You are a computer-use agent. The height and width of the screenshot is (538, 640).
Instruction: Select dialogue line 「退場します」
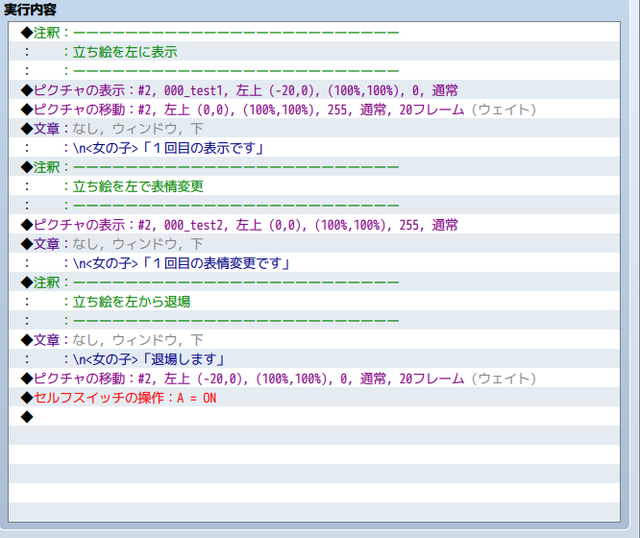[x=314, y=359]
